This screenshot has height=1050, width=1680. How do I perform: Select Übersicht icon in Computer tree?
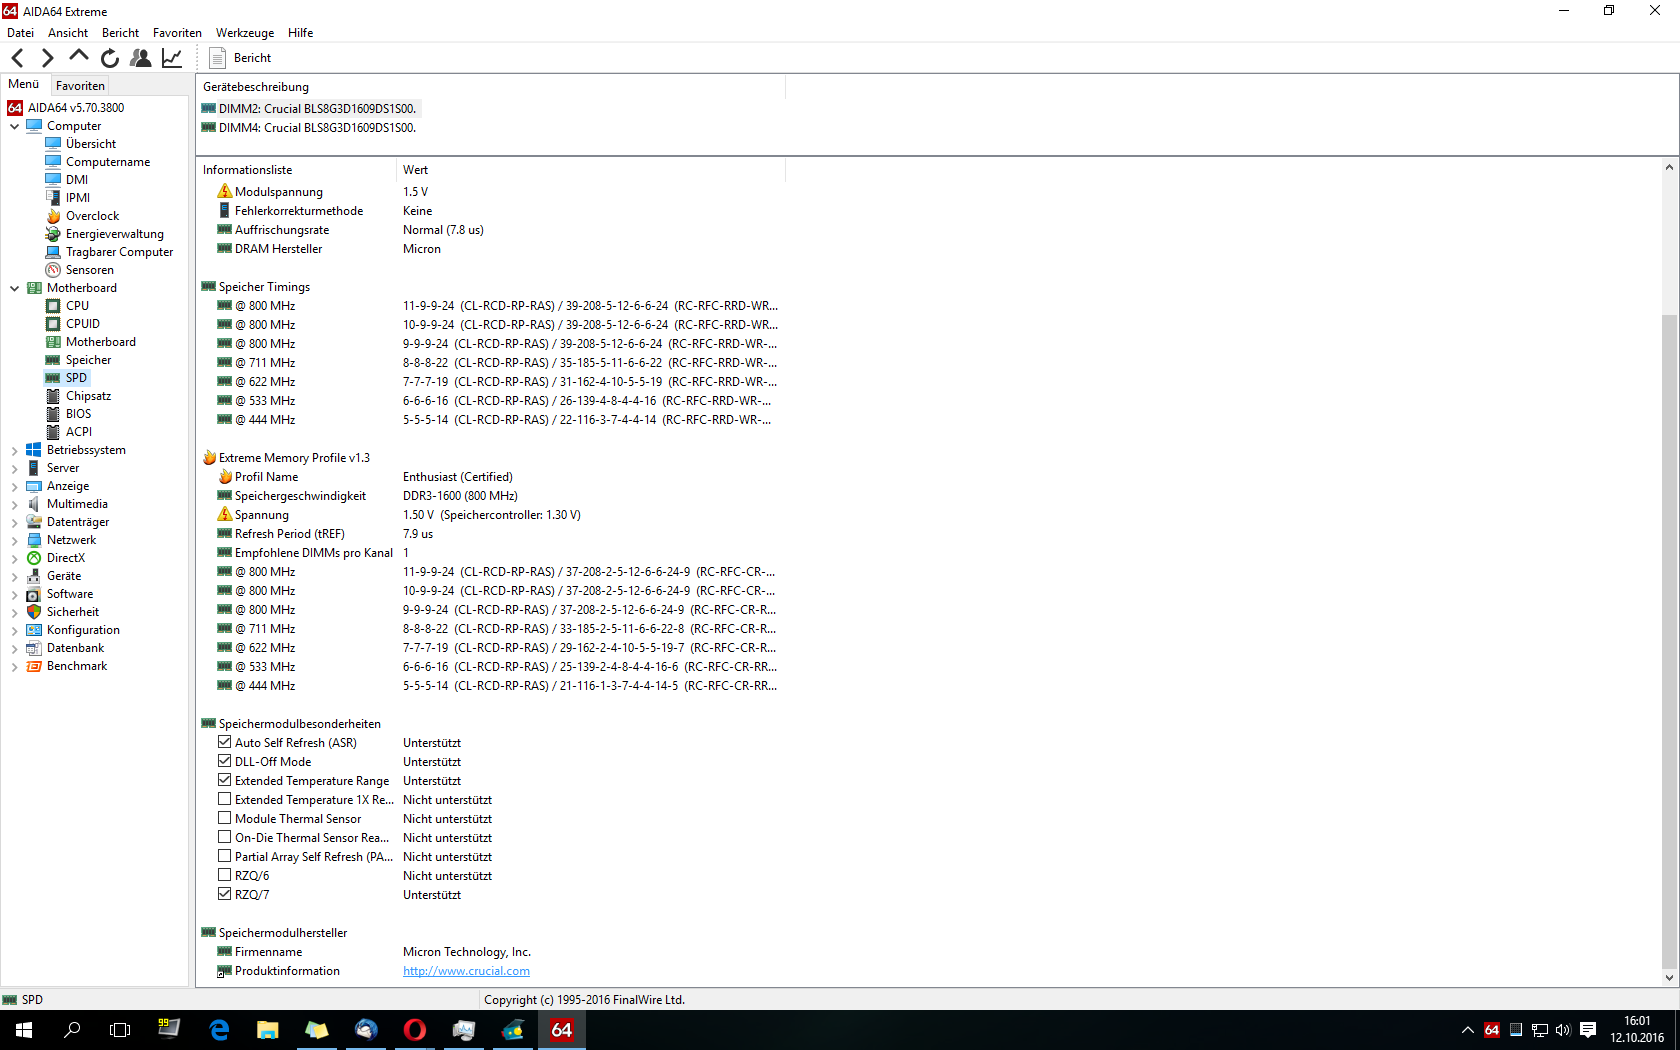53,144
